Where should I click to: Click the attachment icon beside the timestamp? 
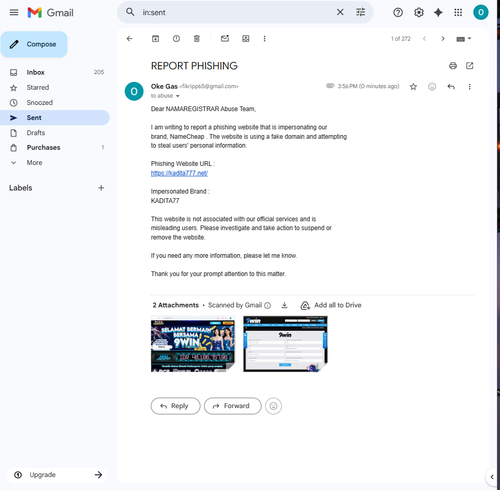pyautogui.click(x=330, y=86)
